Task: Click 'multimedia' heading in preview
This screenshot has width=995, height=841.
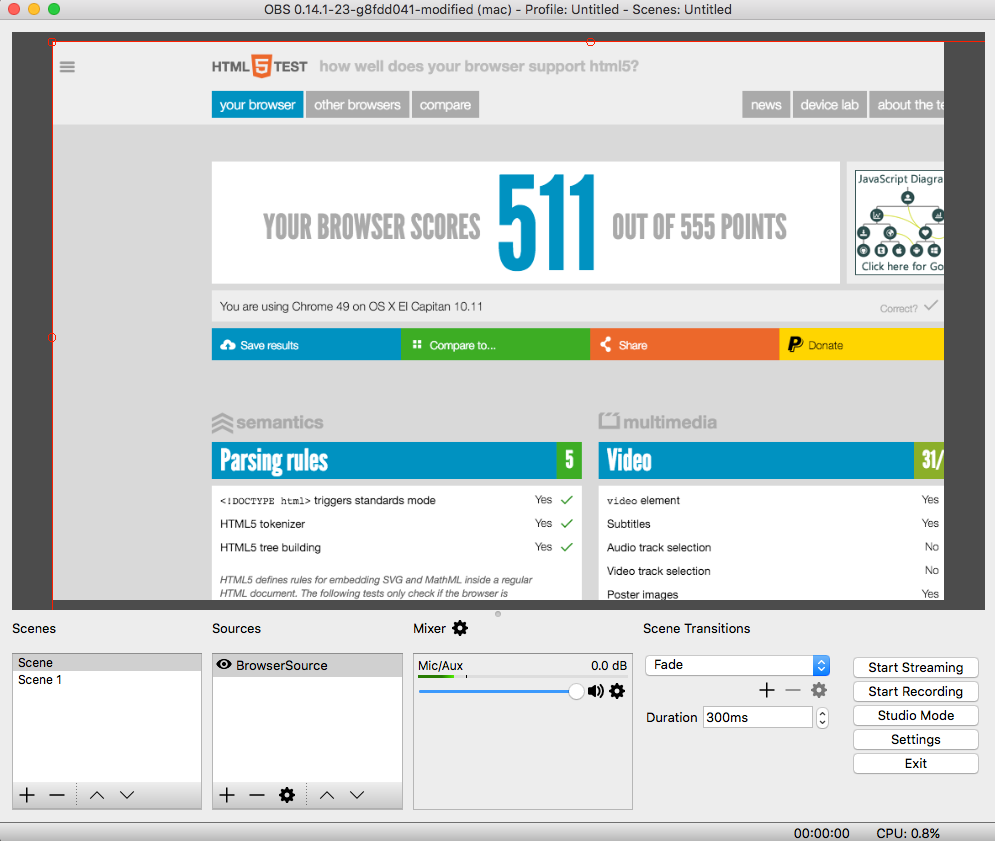Action: 657,421
